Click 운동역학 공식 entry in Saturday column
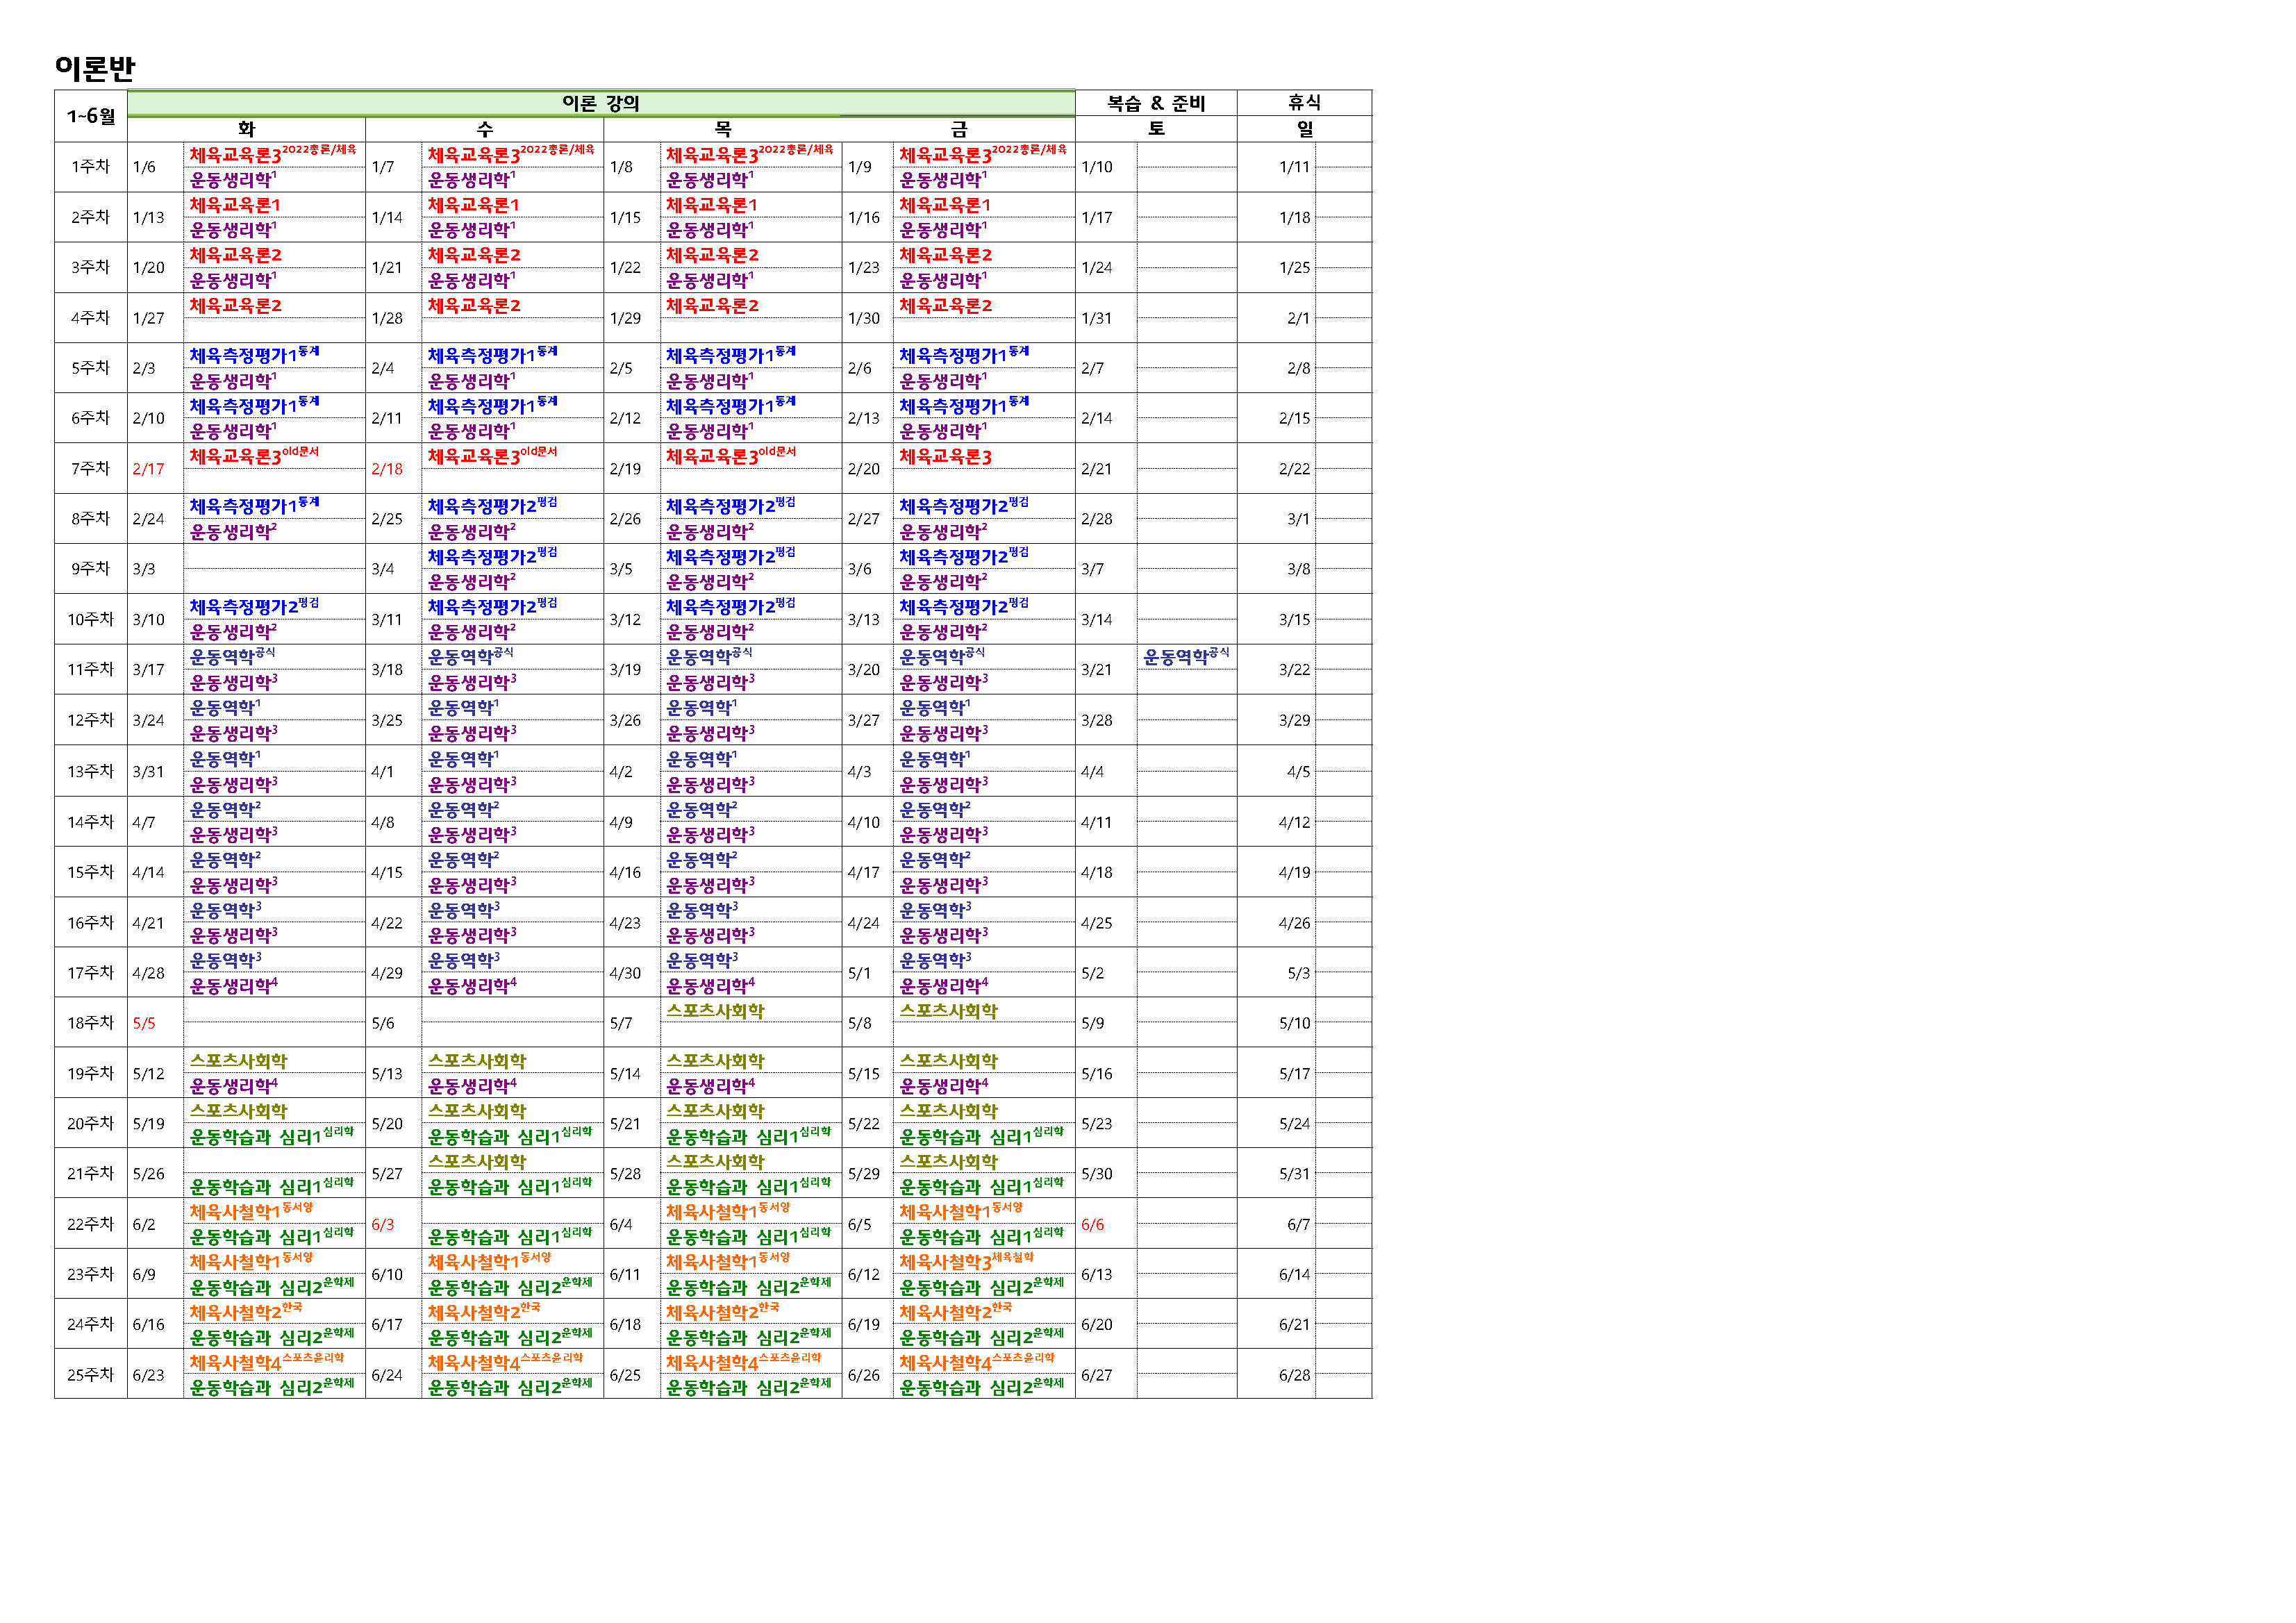Viewport: 2296px width, 1623px height. [1185, 658]
